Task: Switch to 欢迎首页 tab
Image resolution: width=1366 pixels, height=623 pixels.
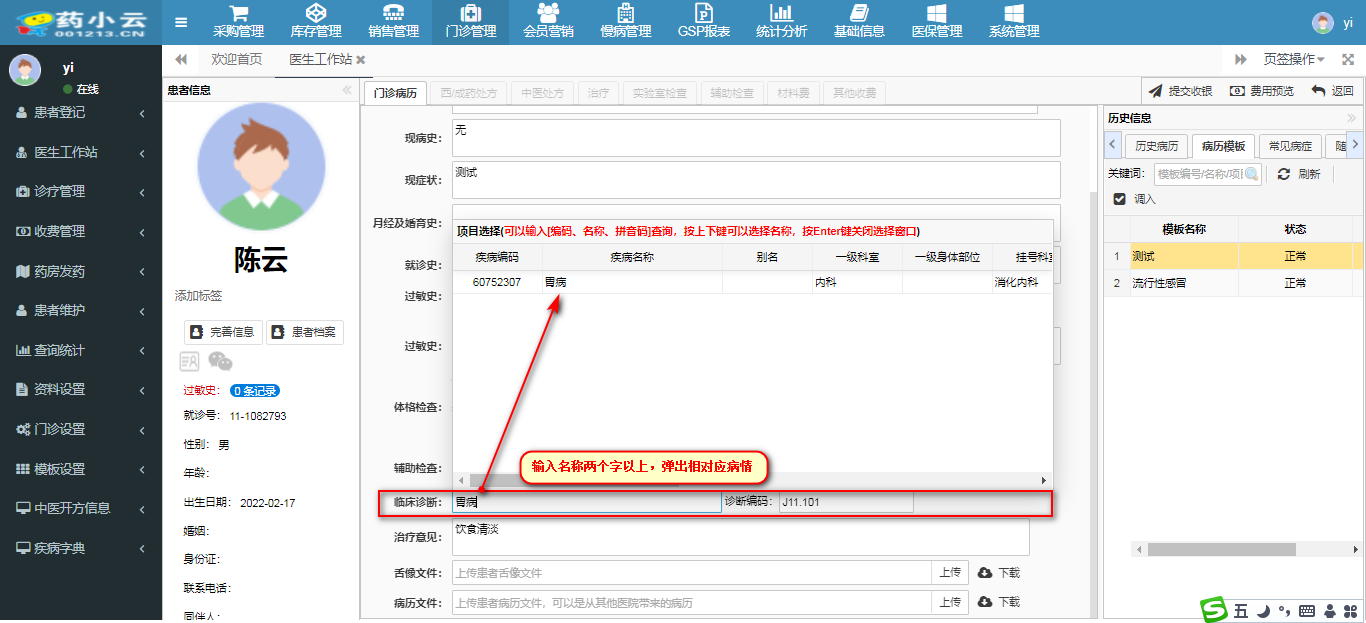Action: click(x=237, y=59)
